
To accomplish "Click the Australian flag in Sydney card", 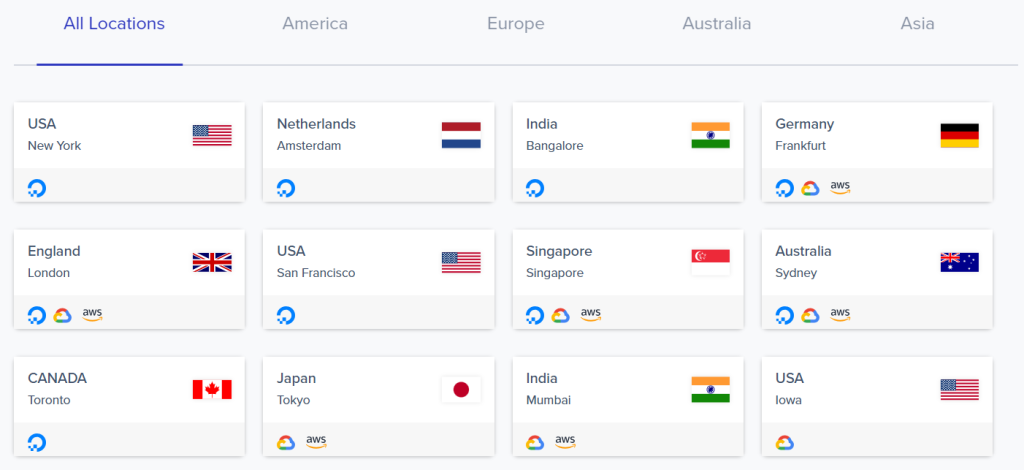I will point(959,262).
